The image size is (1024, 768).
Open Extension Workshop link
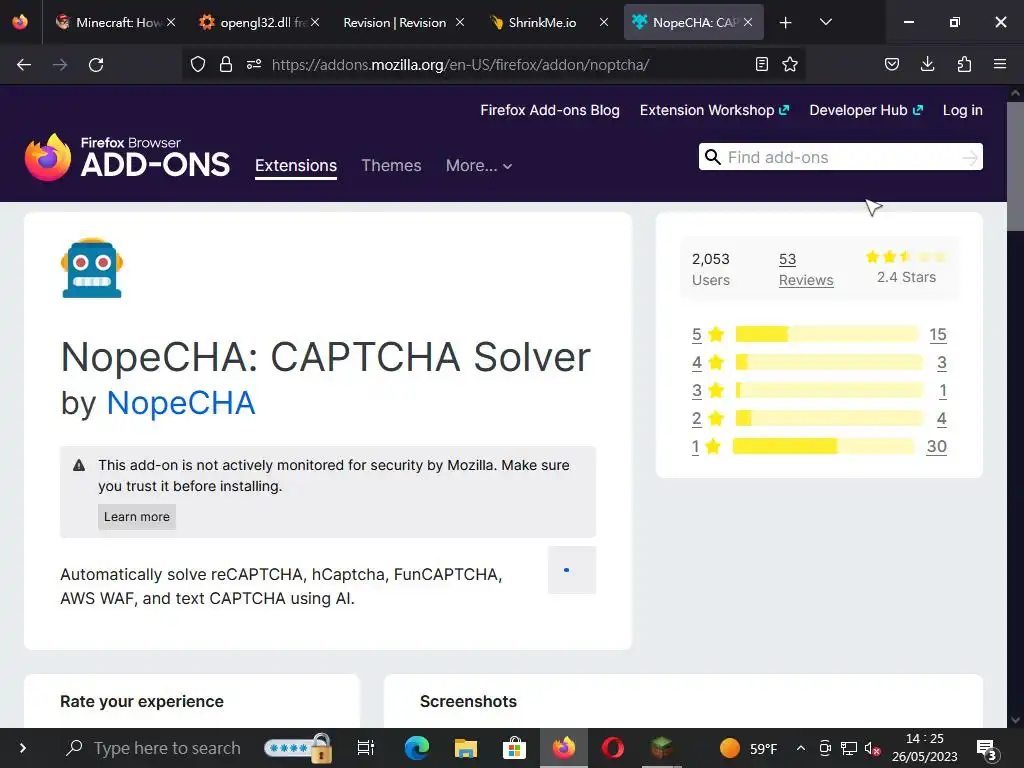(714, 110)
